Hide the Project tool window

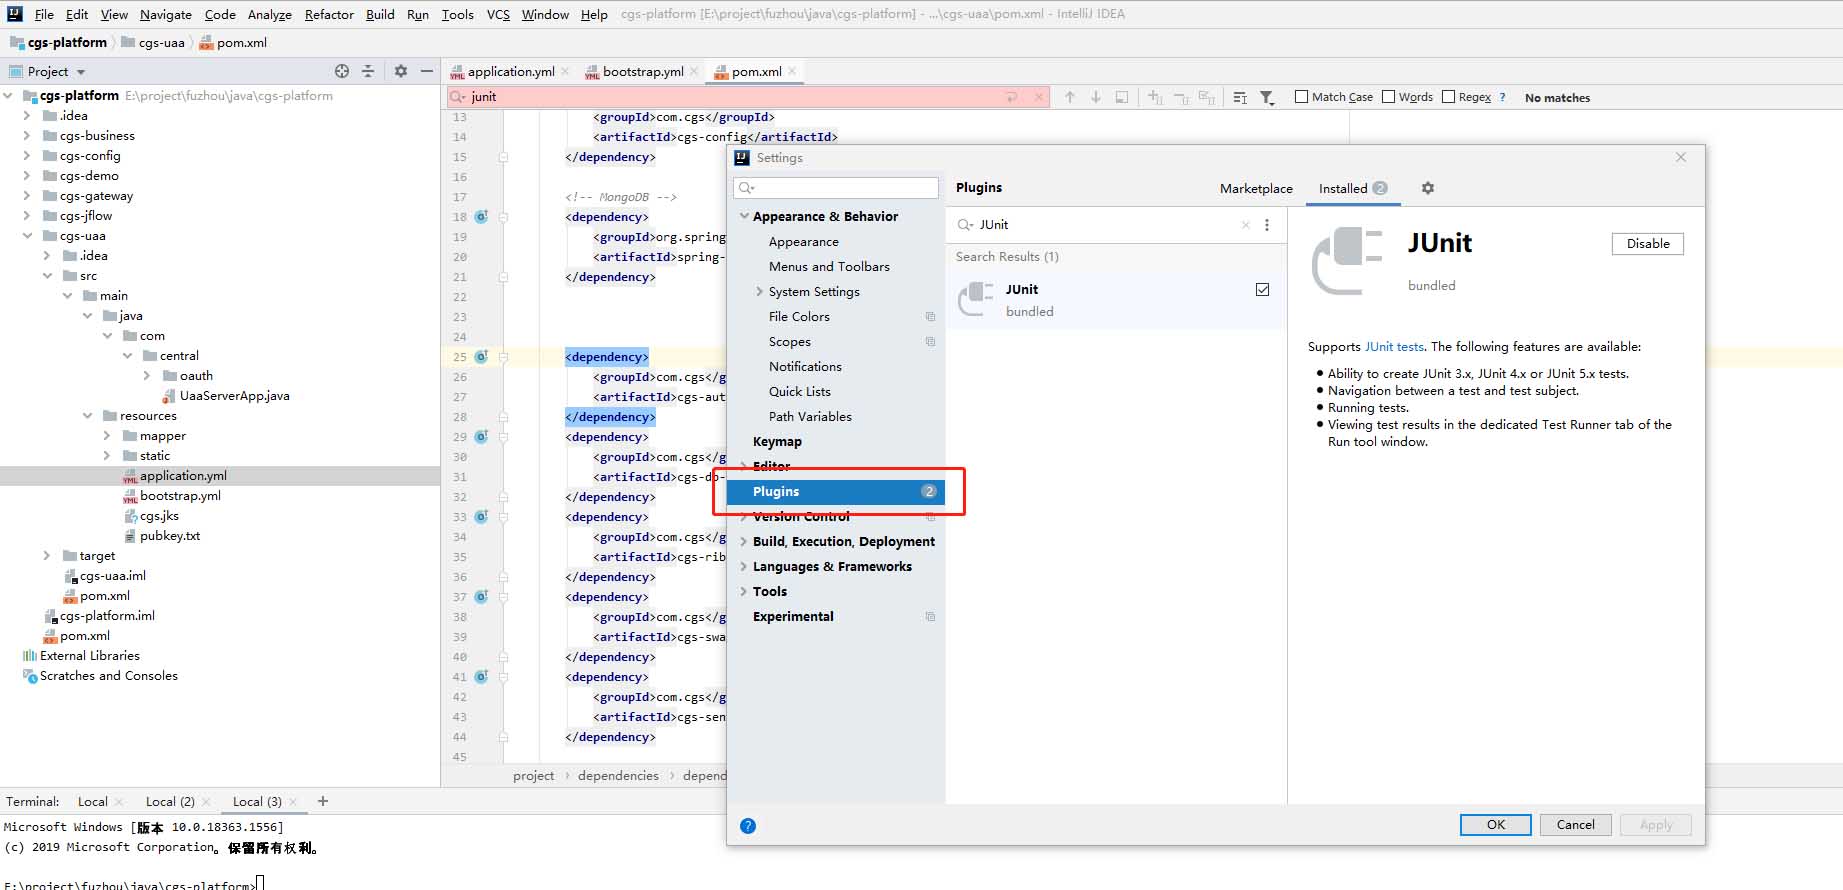[427, 71]
